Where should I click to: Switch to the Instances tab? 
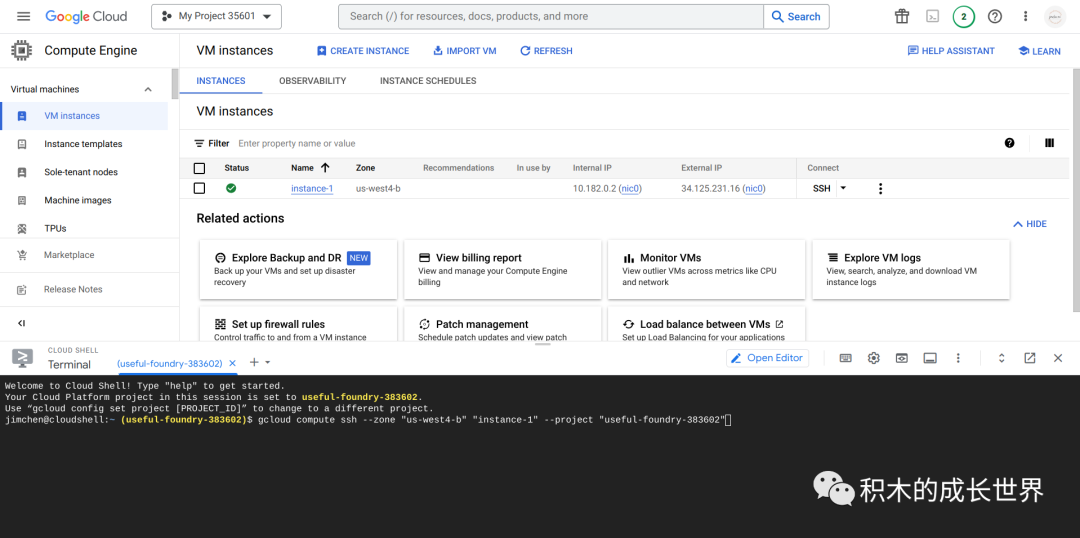point(220,81)
